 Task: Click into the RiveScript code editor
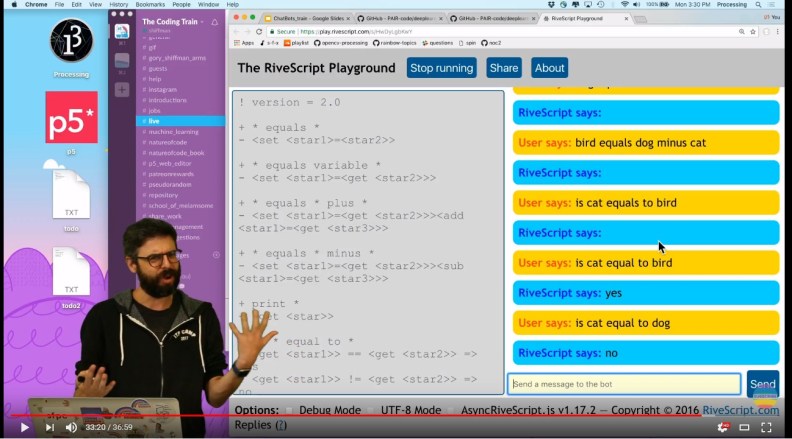click(x=368, y=242)
